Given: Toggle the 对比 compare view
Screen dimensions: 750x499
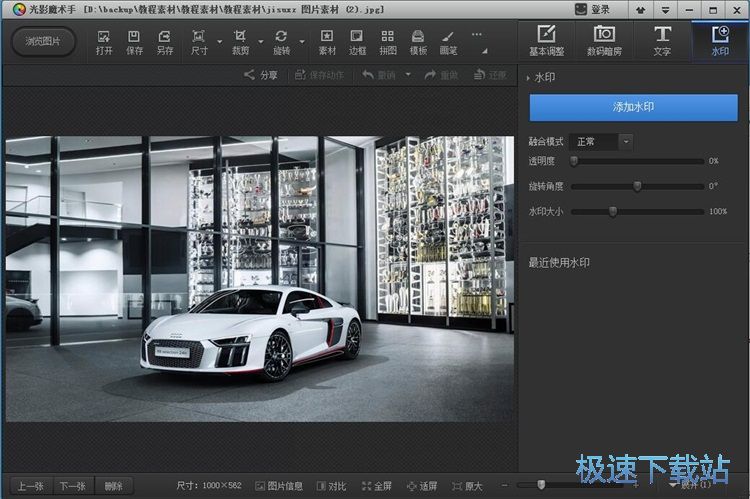Looking at the screenshot, I should point(331,486).
